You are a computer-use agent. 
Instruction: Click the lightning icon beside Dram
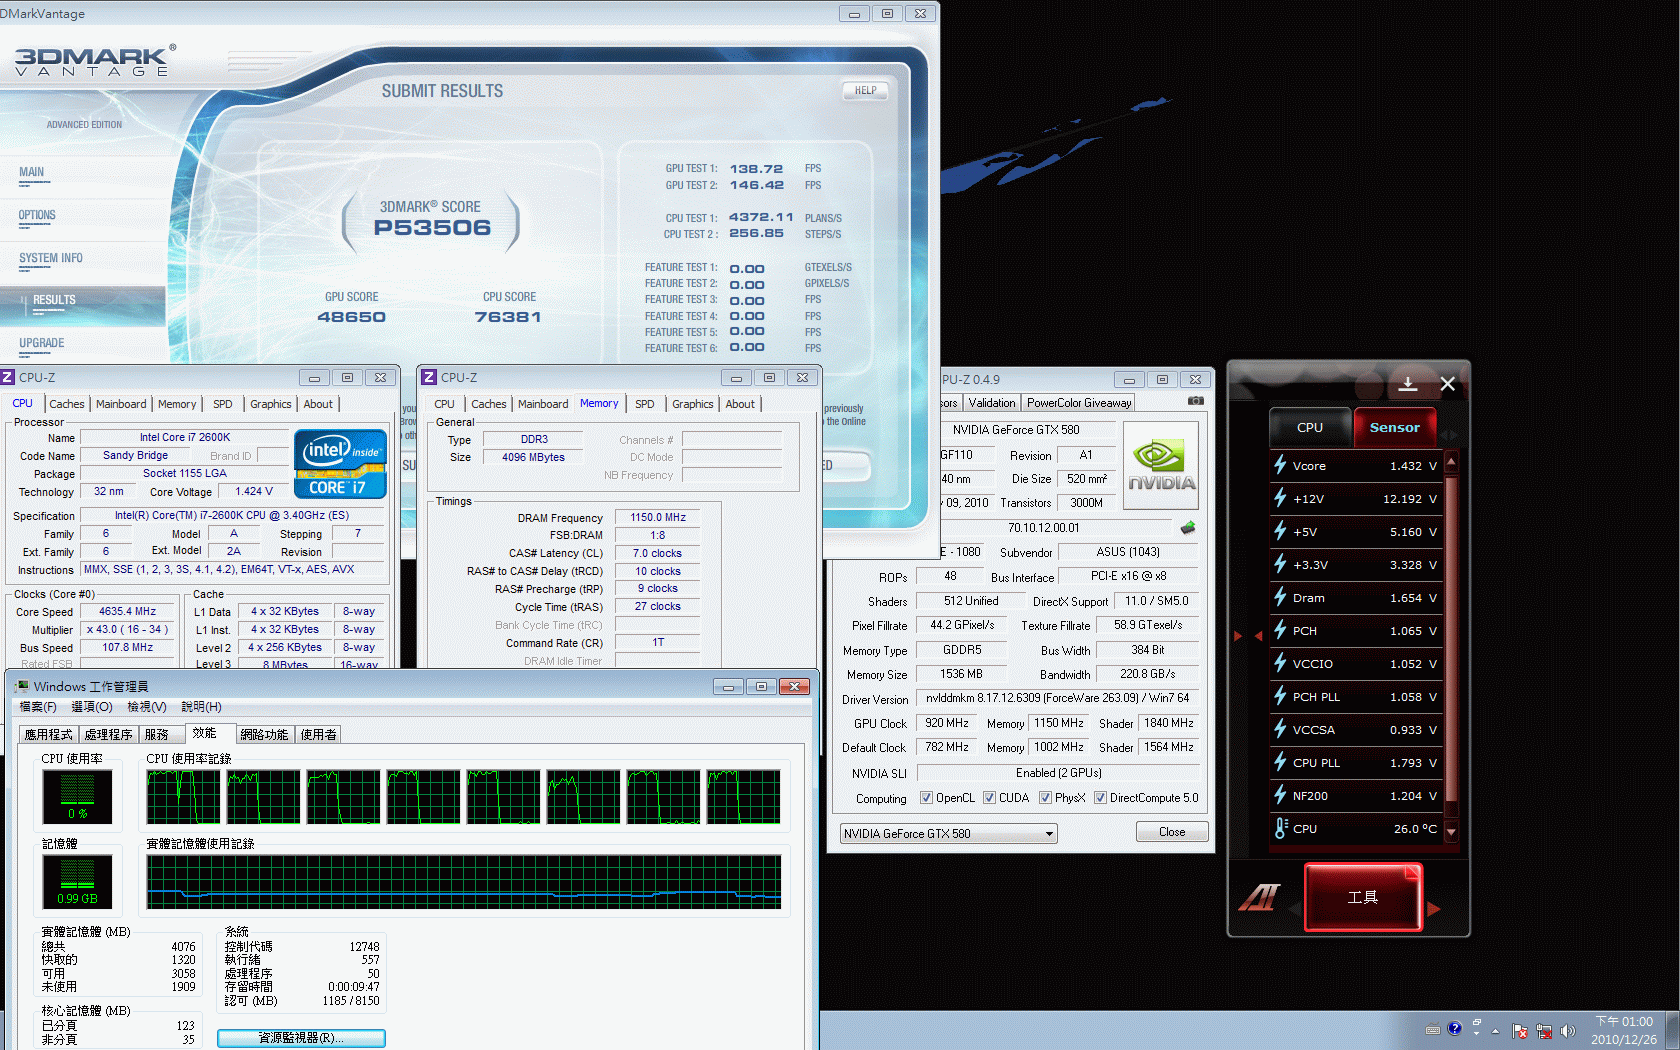1280,597
